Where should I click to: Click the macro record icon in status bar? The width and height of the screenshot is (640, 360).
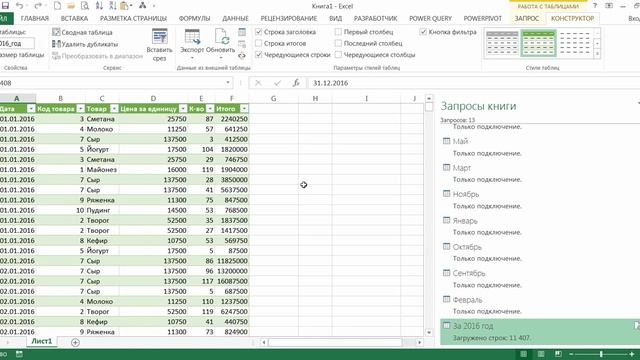pyautogui.click(x=19, y=354)
